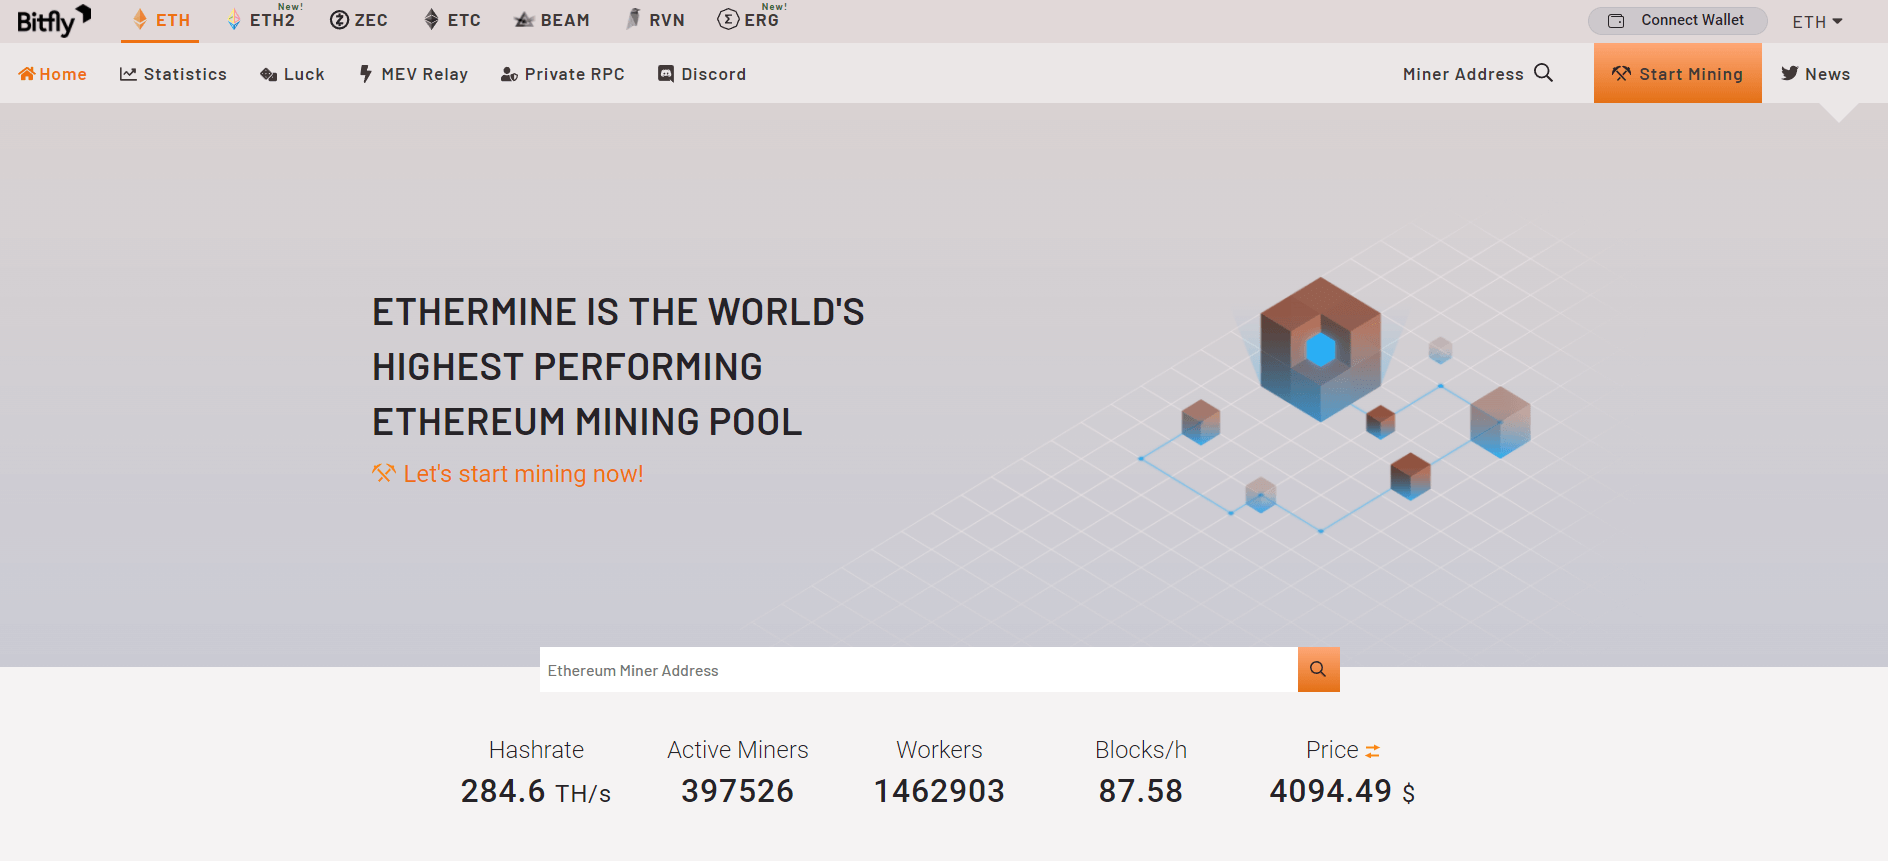Click the pickaxe icon on Start Mining

pyautogui.click(x=1621, y=74)
